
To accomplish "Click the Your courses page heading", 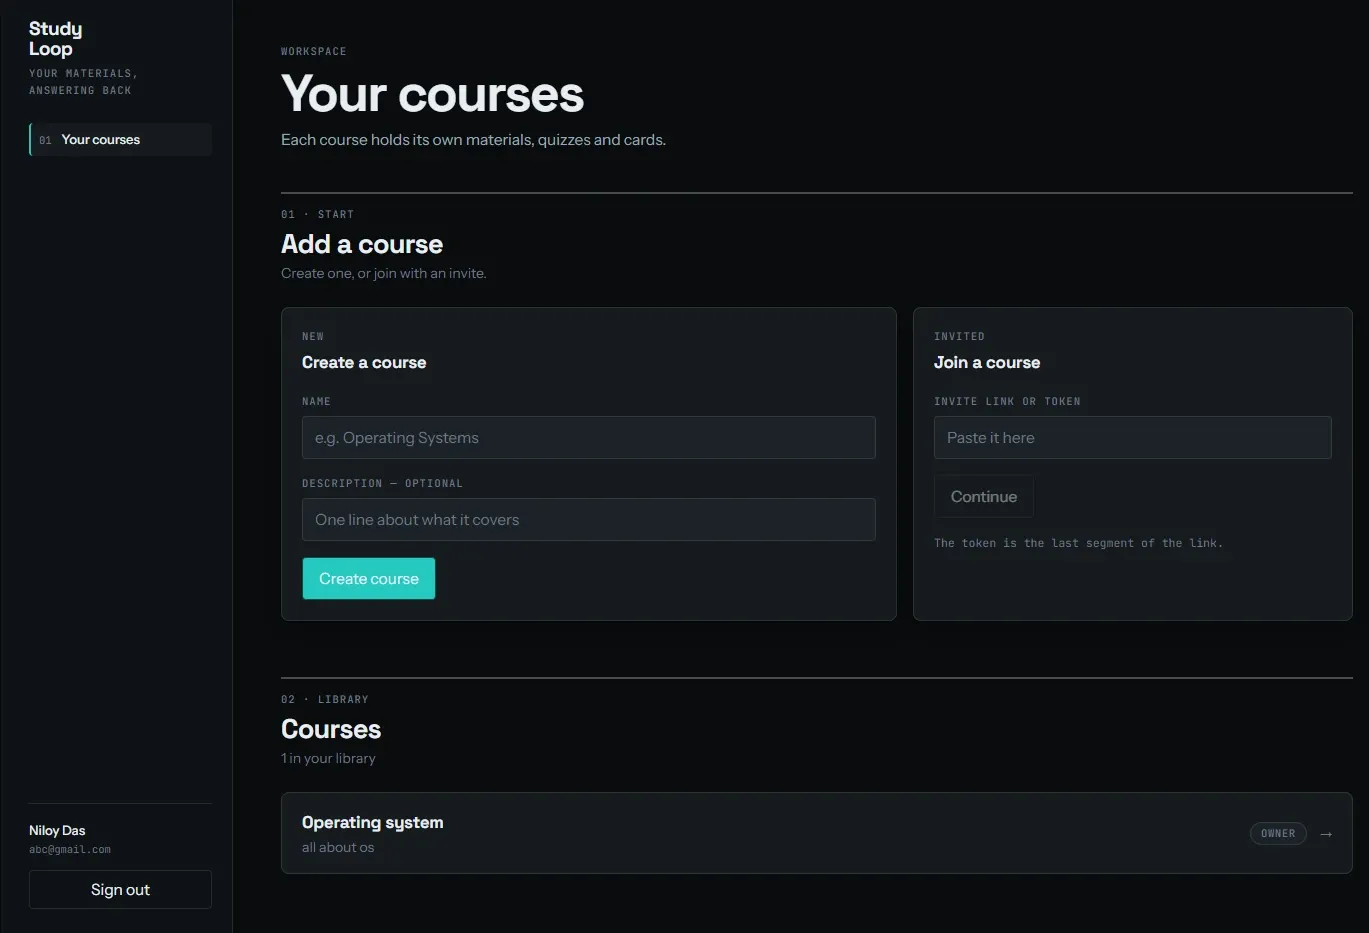I will coord(432,95).
